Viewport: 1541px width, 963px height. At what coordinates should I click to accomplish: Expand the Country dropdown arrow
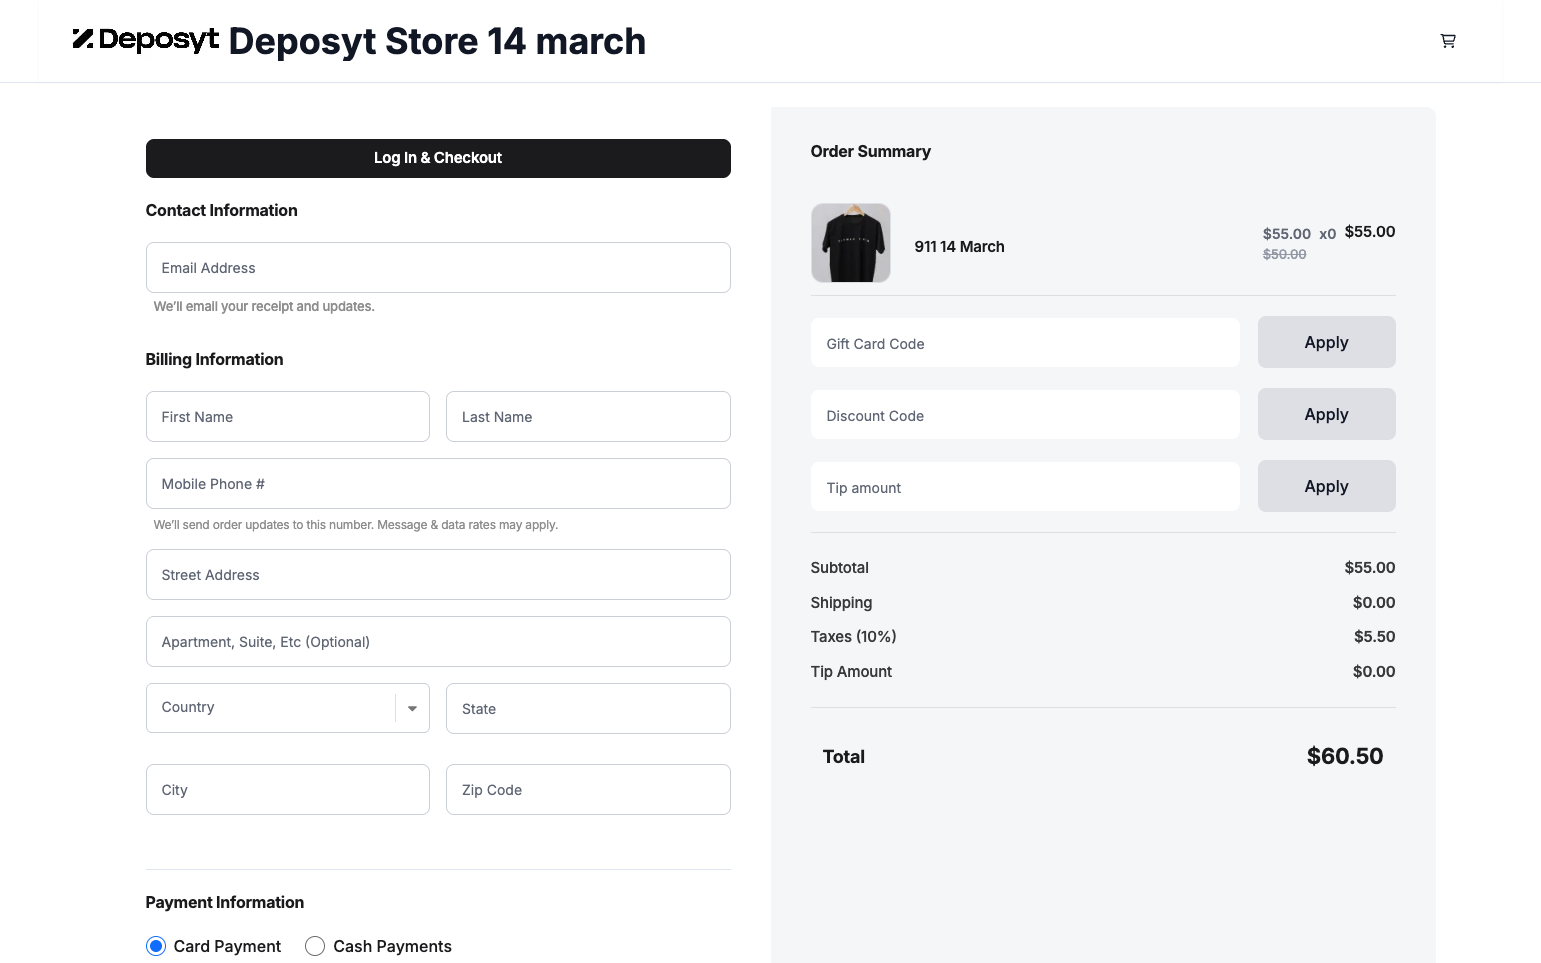pyautogui.click(x=412, y=708)
